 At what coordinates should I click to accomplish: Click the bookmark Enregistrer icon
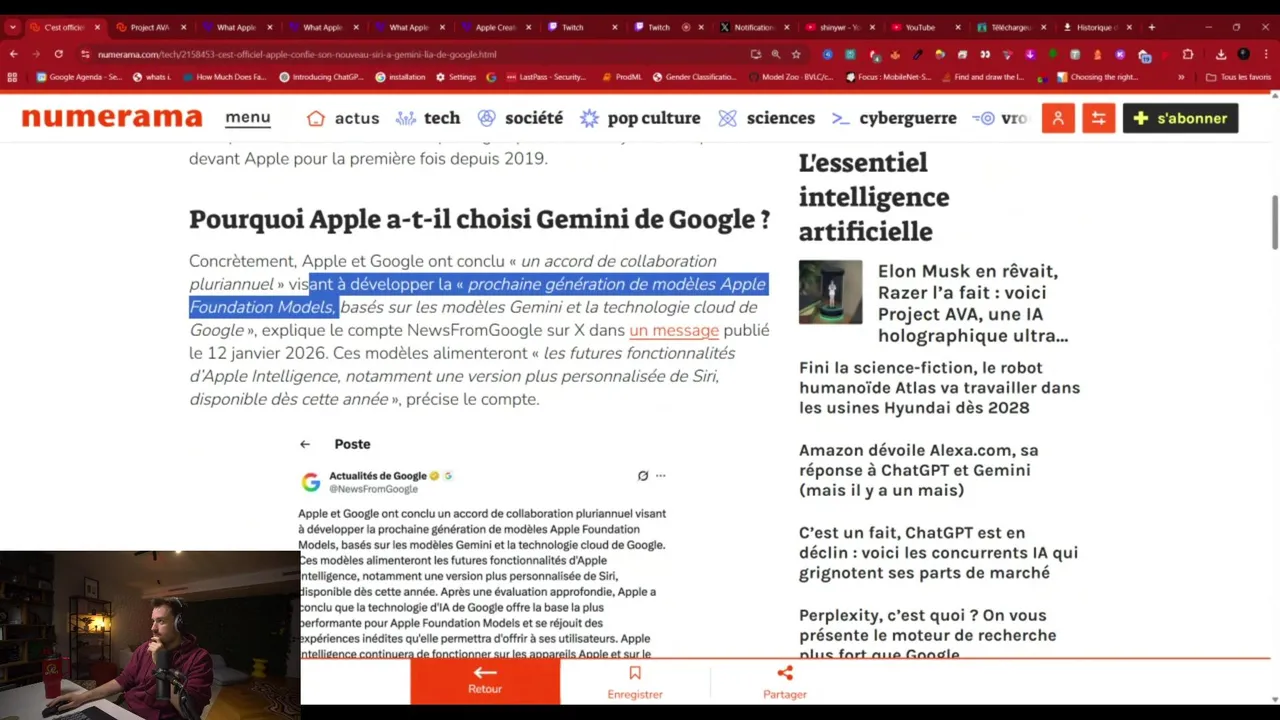pyautogui.click(x=635, y=674)
